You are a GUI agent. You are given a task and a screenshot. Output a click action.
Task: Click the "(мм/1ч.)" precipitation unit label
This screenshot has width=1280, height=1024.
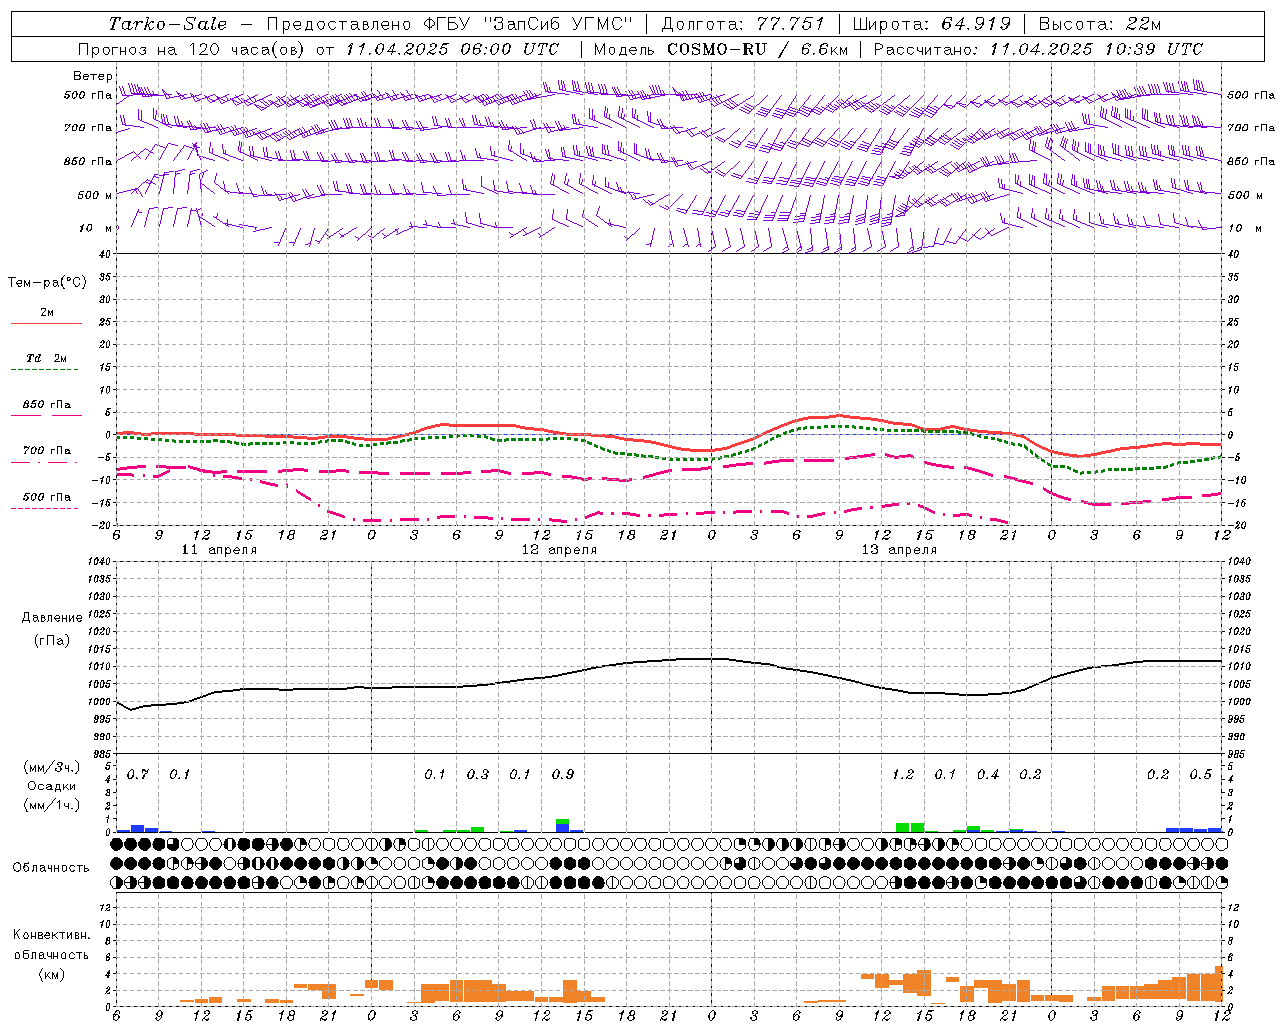pyautogui.click(x=52, y=806)
